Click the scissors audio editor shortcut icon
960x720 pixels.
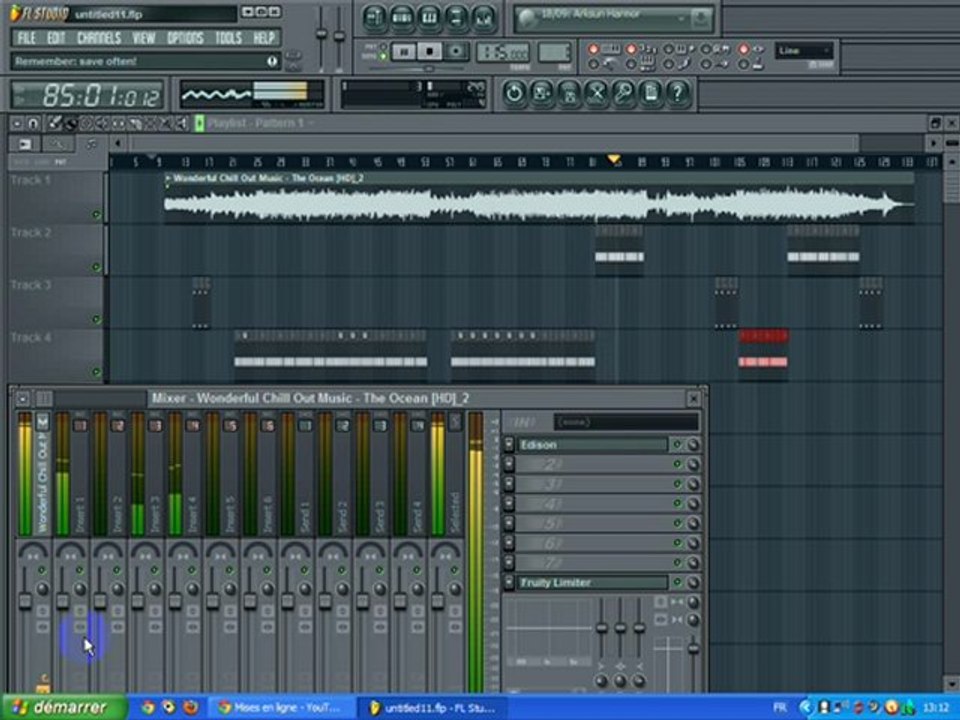coord(596,93)
